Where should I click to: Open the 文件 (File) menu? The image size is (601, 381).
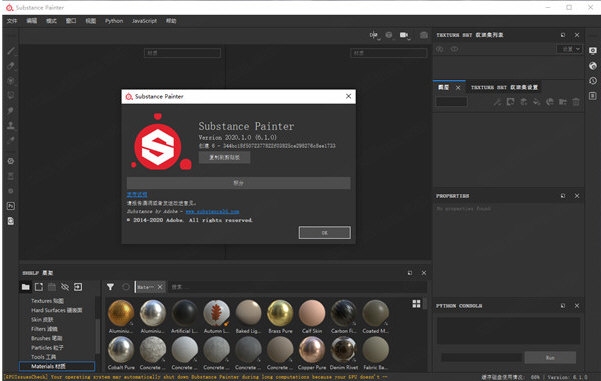point(12,21)
